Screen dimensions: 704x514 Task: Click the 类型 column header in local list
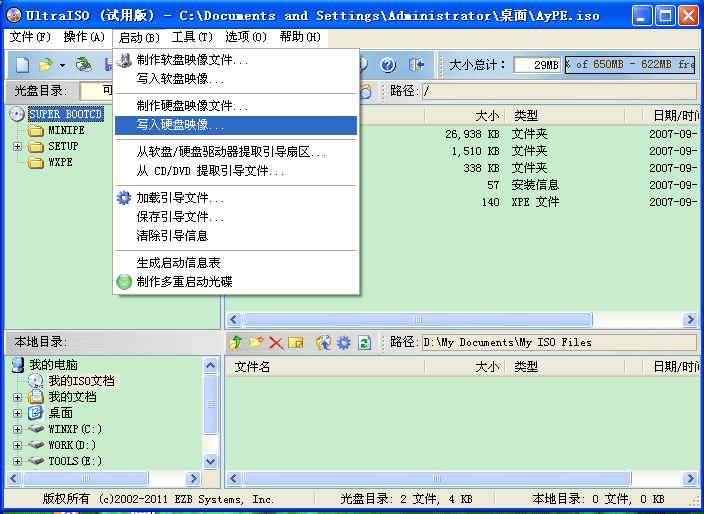tap(564, 367)
